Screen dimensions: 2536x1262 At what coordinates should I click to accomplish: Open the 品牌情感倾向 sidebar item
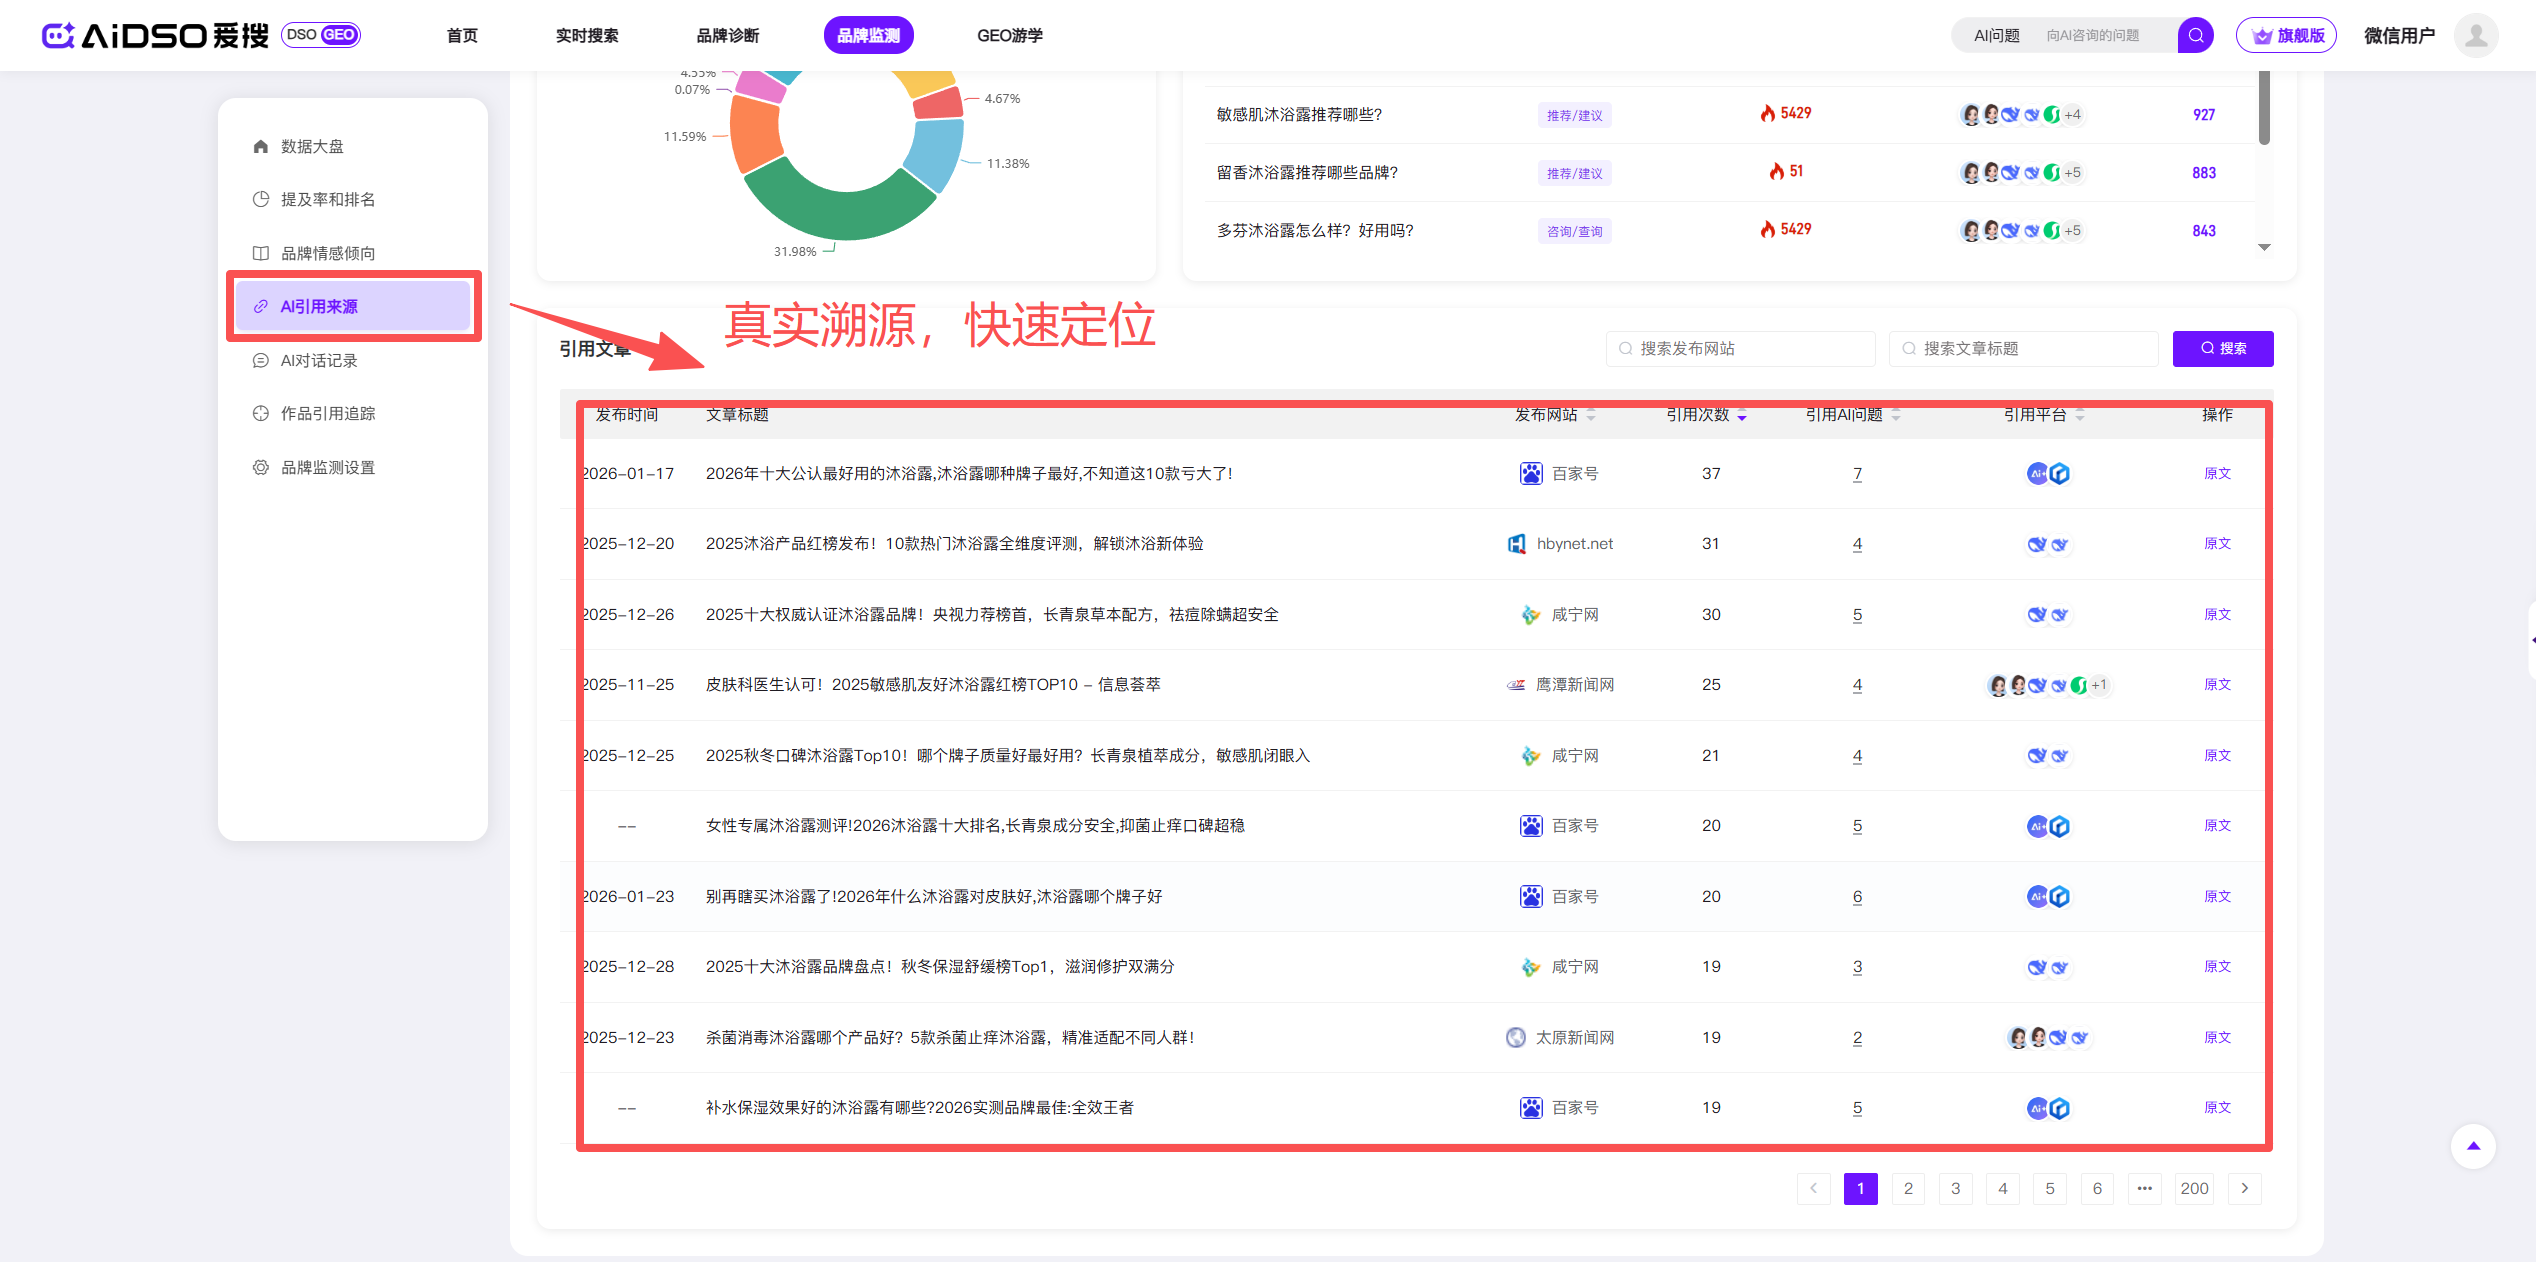click(328, 253)
